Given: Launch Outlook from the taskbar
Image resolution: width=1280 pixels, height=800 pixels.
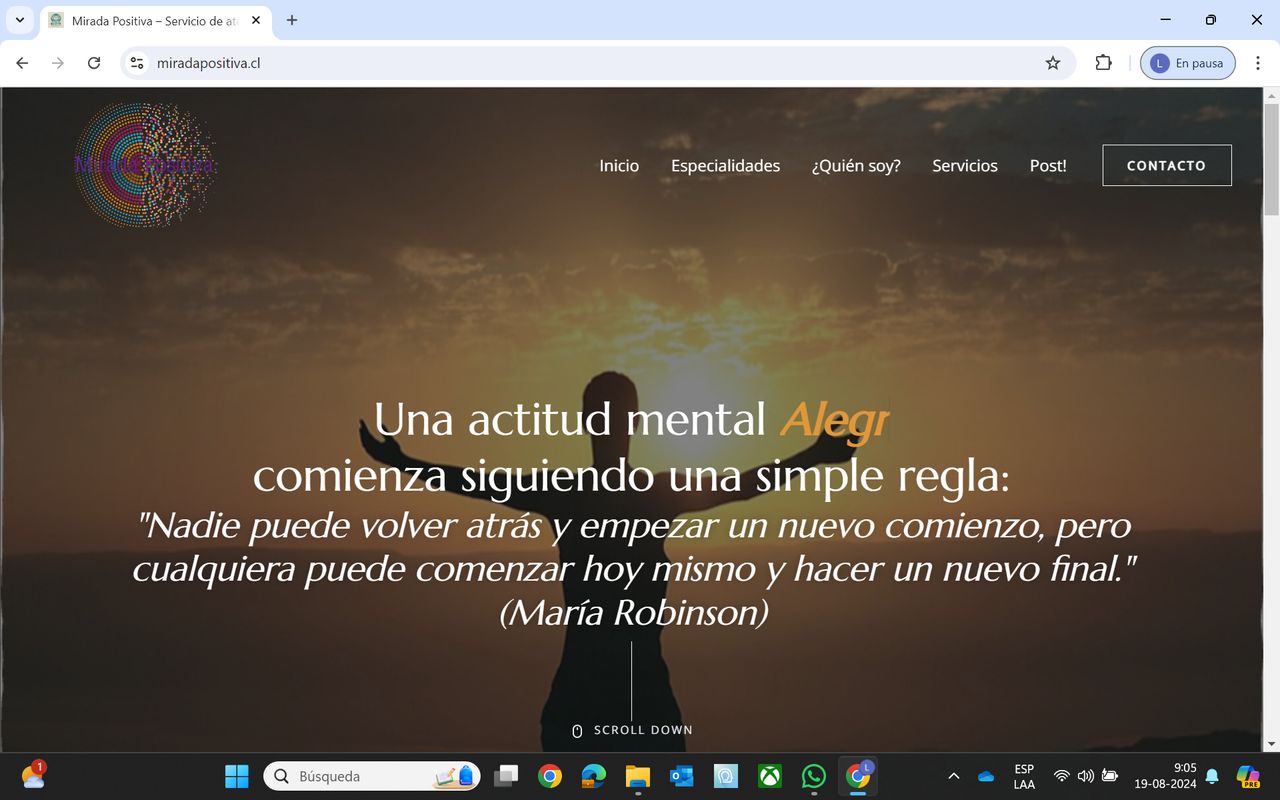Looking at the screenshot, I should coord(682,776).
